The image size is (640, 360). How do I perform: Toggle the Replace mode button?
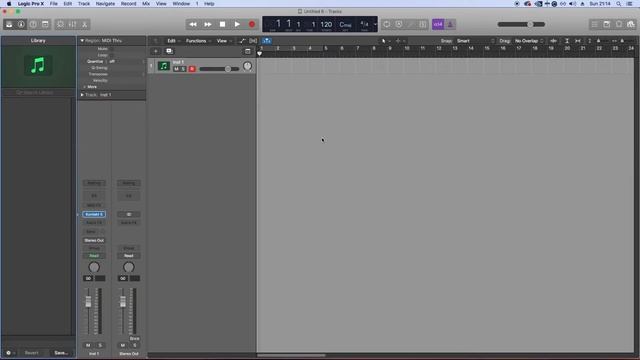click(x=399, y=24)
